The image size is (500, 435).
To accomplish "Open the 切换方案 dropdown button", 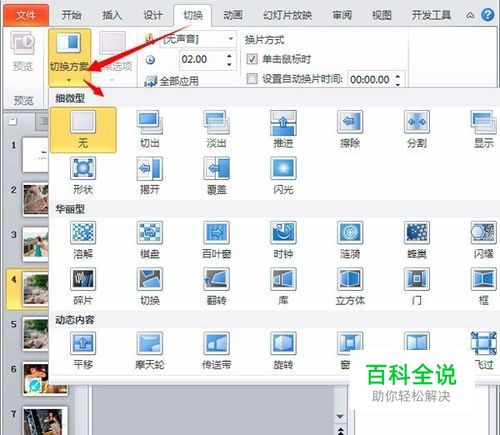I will 69,57.
